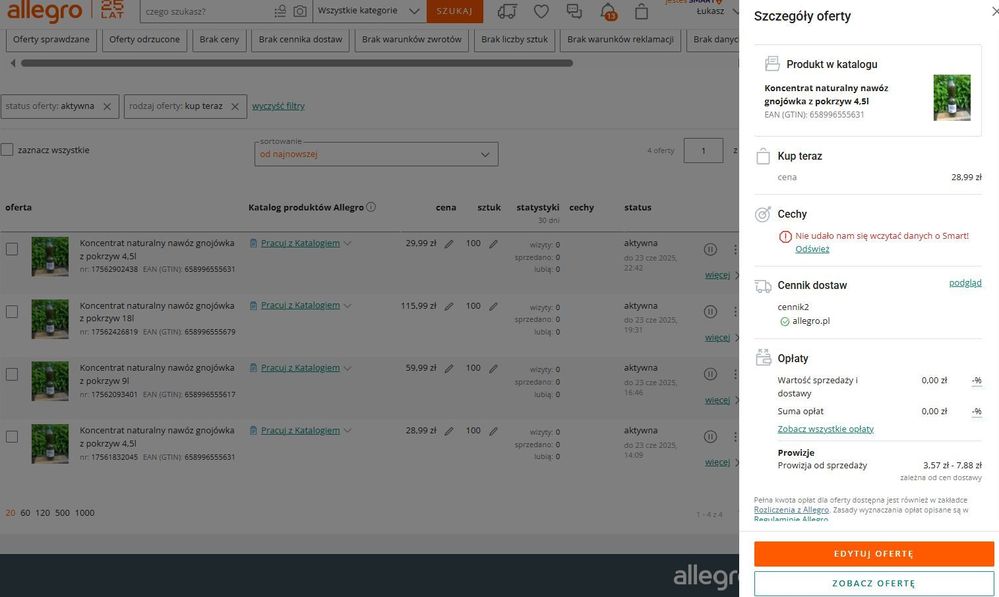Open the delivery truck icon in header
This screenshot has width=999, height=597.
coord(507,11)
